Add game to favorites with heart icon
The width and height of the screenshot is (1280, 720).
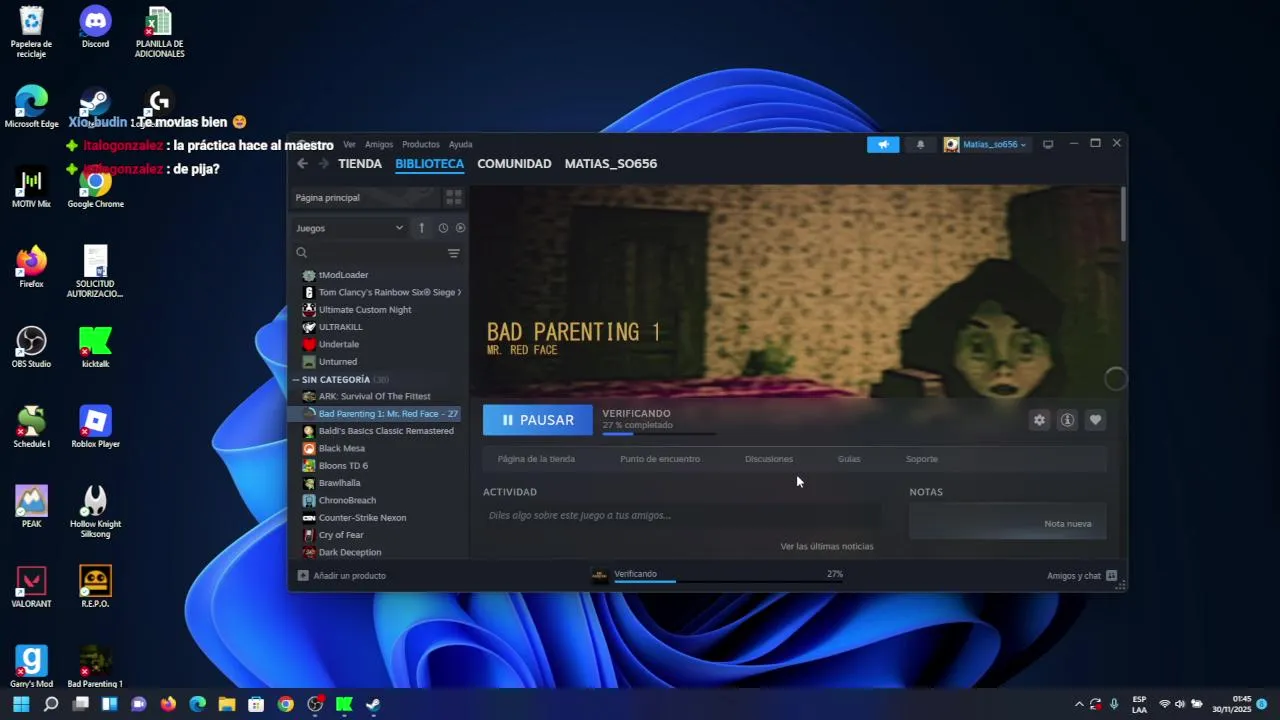1095,420
